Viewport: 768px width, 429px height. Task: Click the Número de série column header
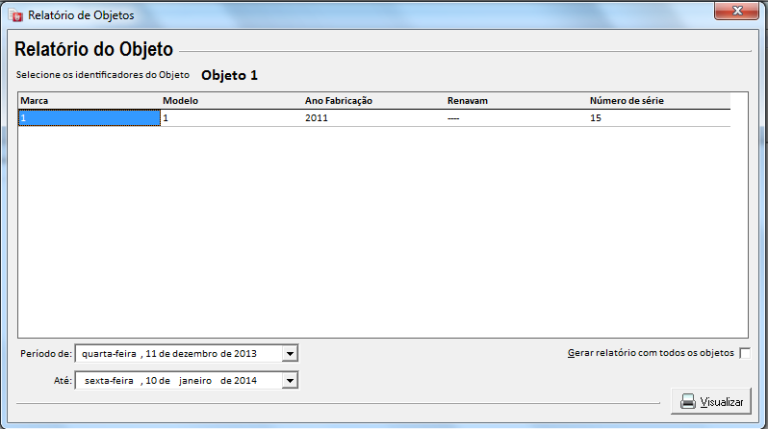626,101
